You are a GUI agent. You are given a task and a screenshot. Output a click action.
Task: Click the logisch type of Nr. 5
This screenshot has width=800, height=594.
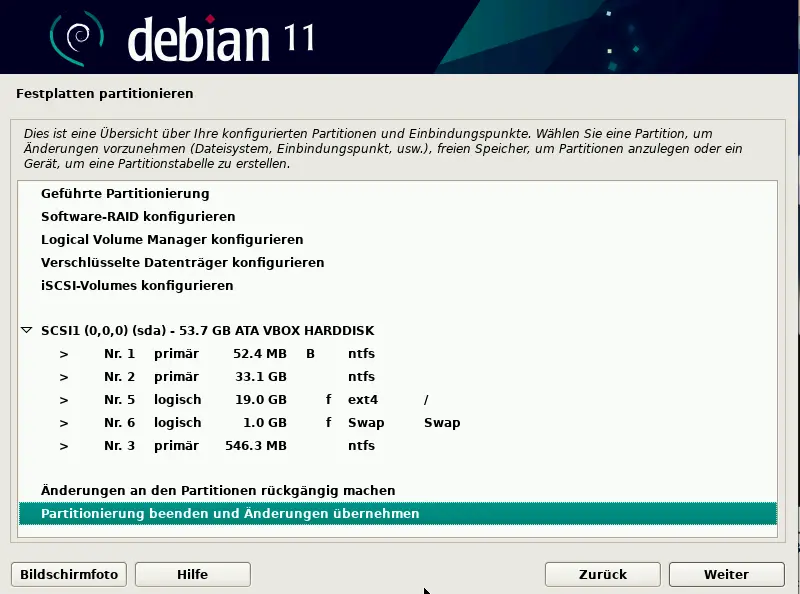pos(178,400)
